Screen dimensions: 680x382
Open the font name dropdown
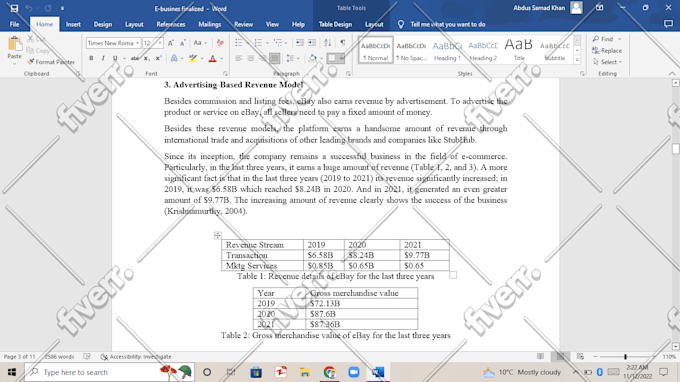137,43
